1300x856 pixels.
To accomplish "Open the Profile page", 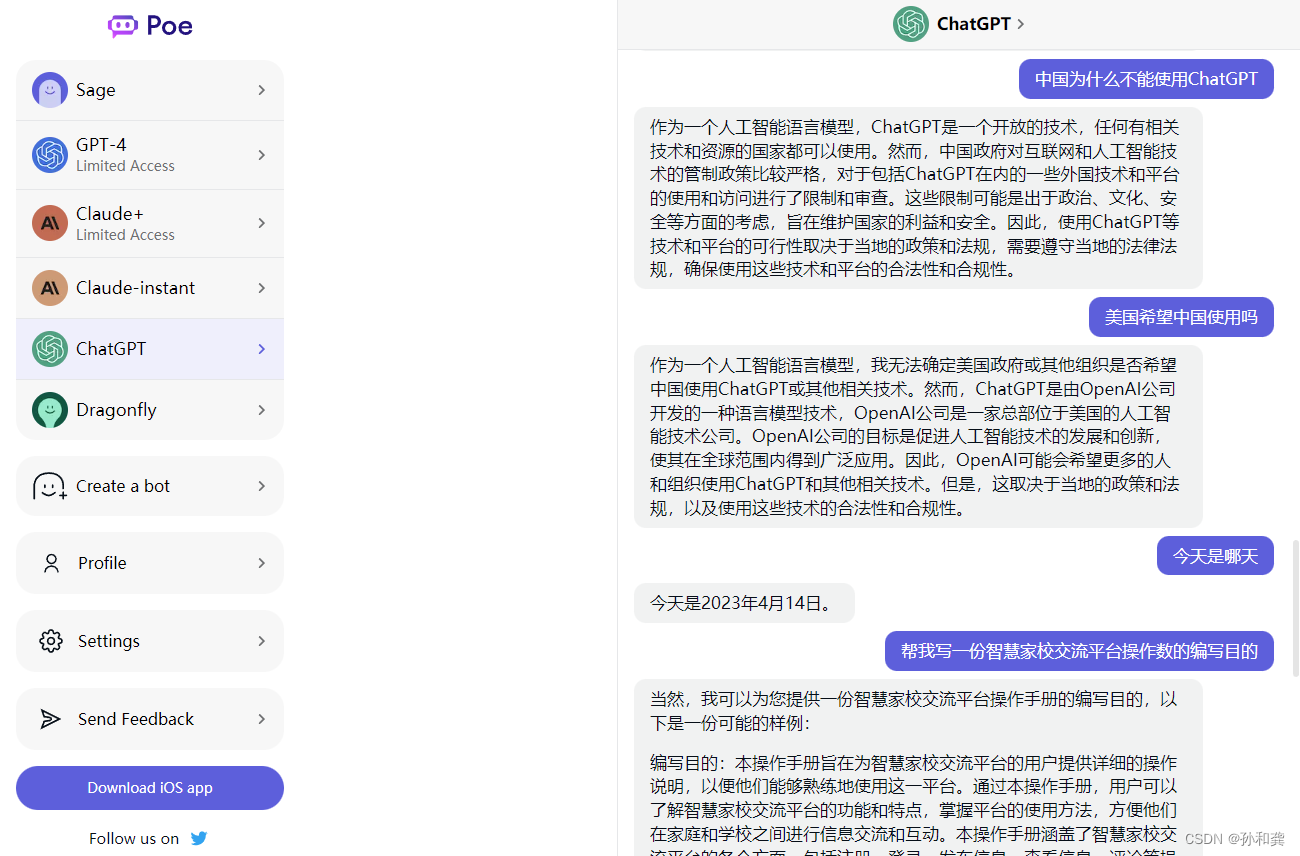I will click(150, 563).
